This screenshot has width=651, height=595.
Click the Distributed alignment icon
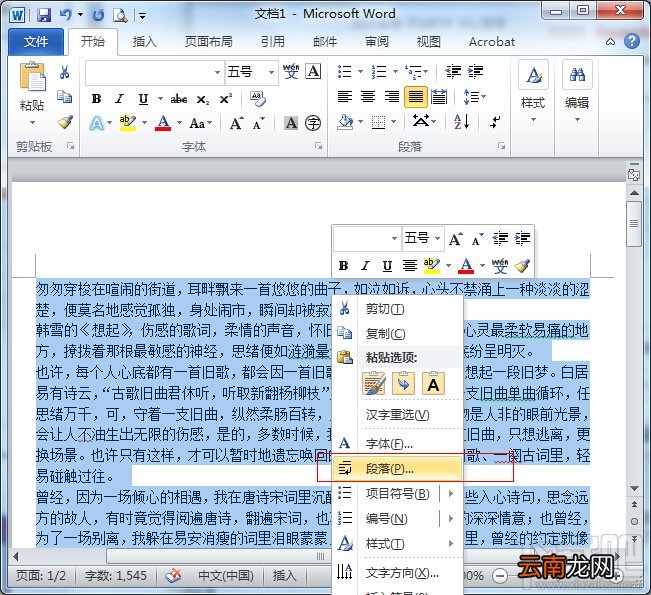[439, 97]
